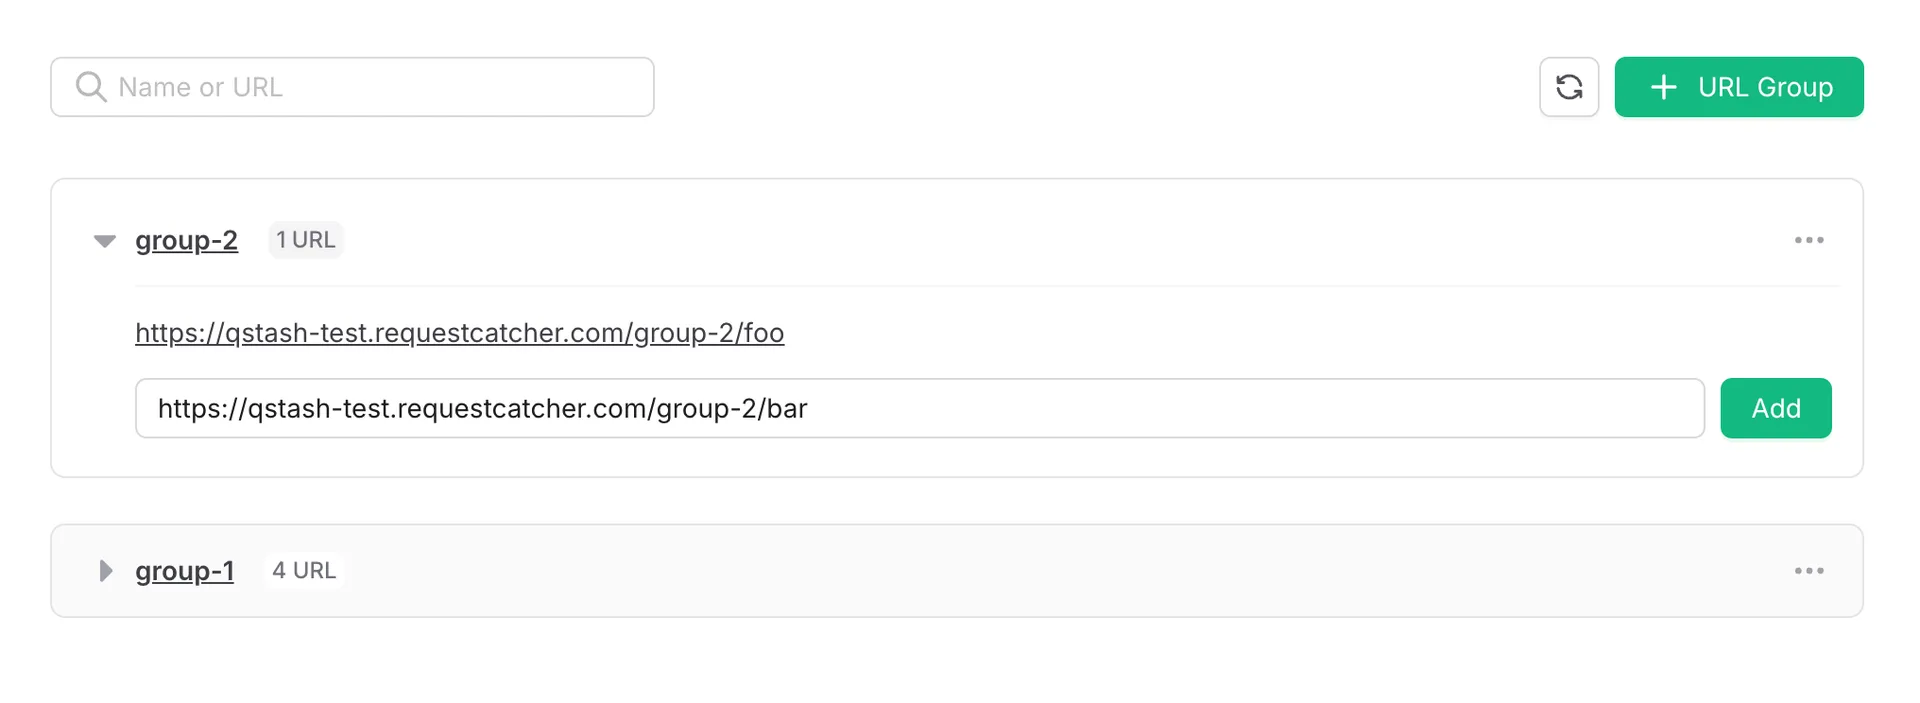Click the URL Group label text
The image size is (1920, 703).
click(x=1765, y=87)
